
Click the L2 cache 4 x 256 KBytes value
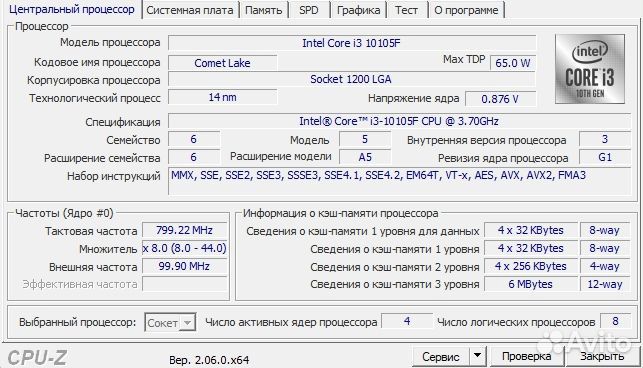[531, 266]
